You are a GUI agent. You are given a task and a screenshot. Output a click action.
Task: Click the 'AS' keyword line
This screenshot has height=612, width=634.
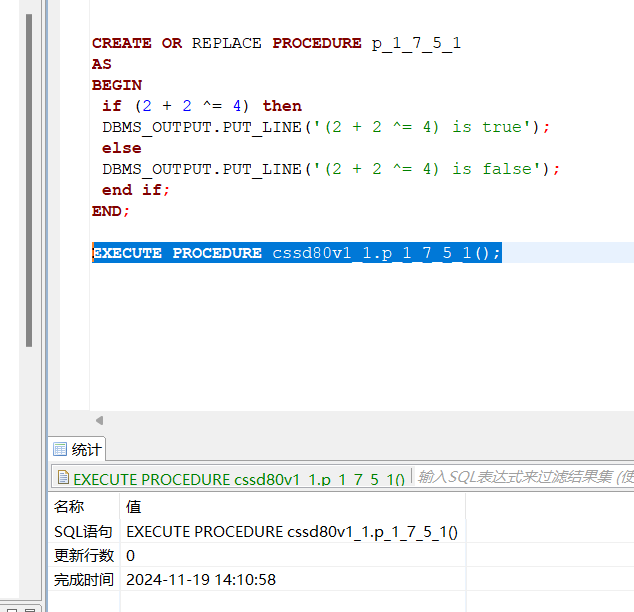tap(101, 64)
